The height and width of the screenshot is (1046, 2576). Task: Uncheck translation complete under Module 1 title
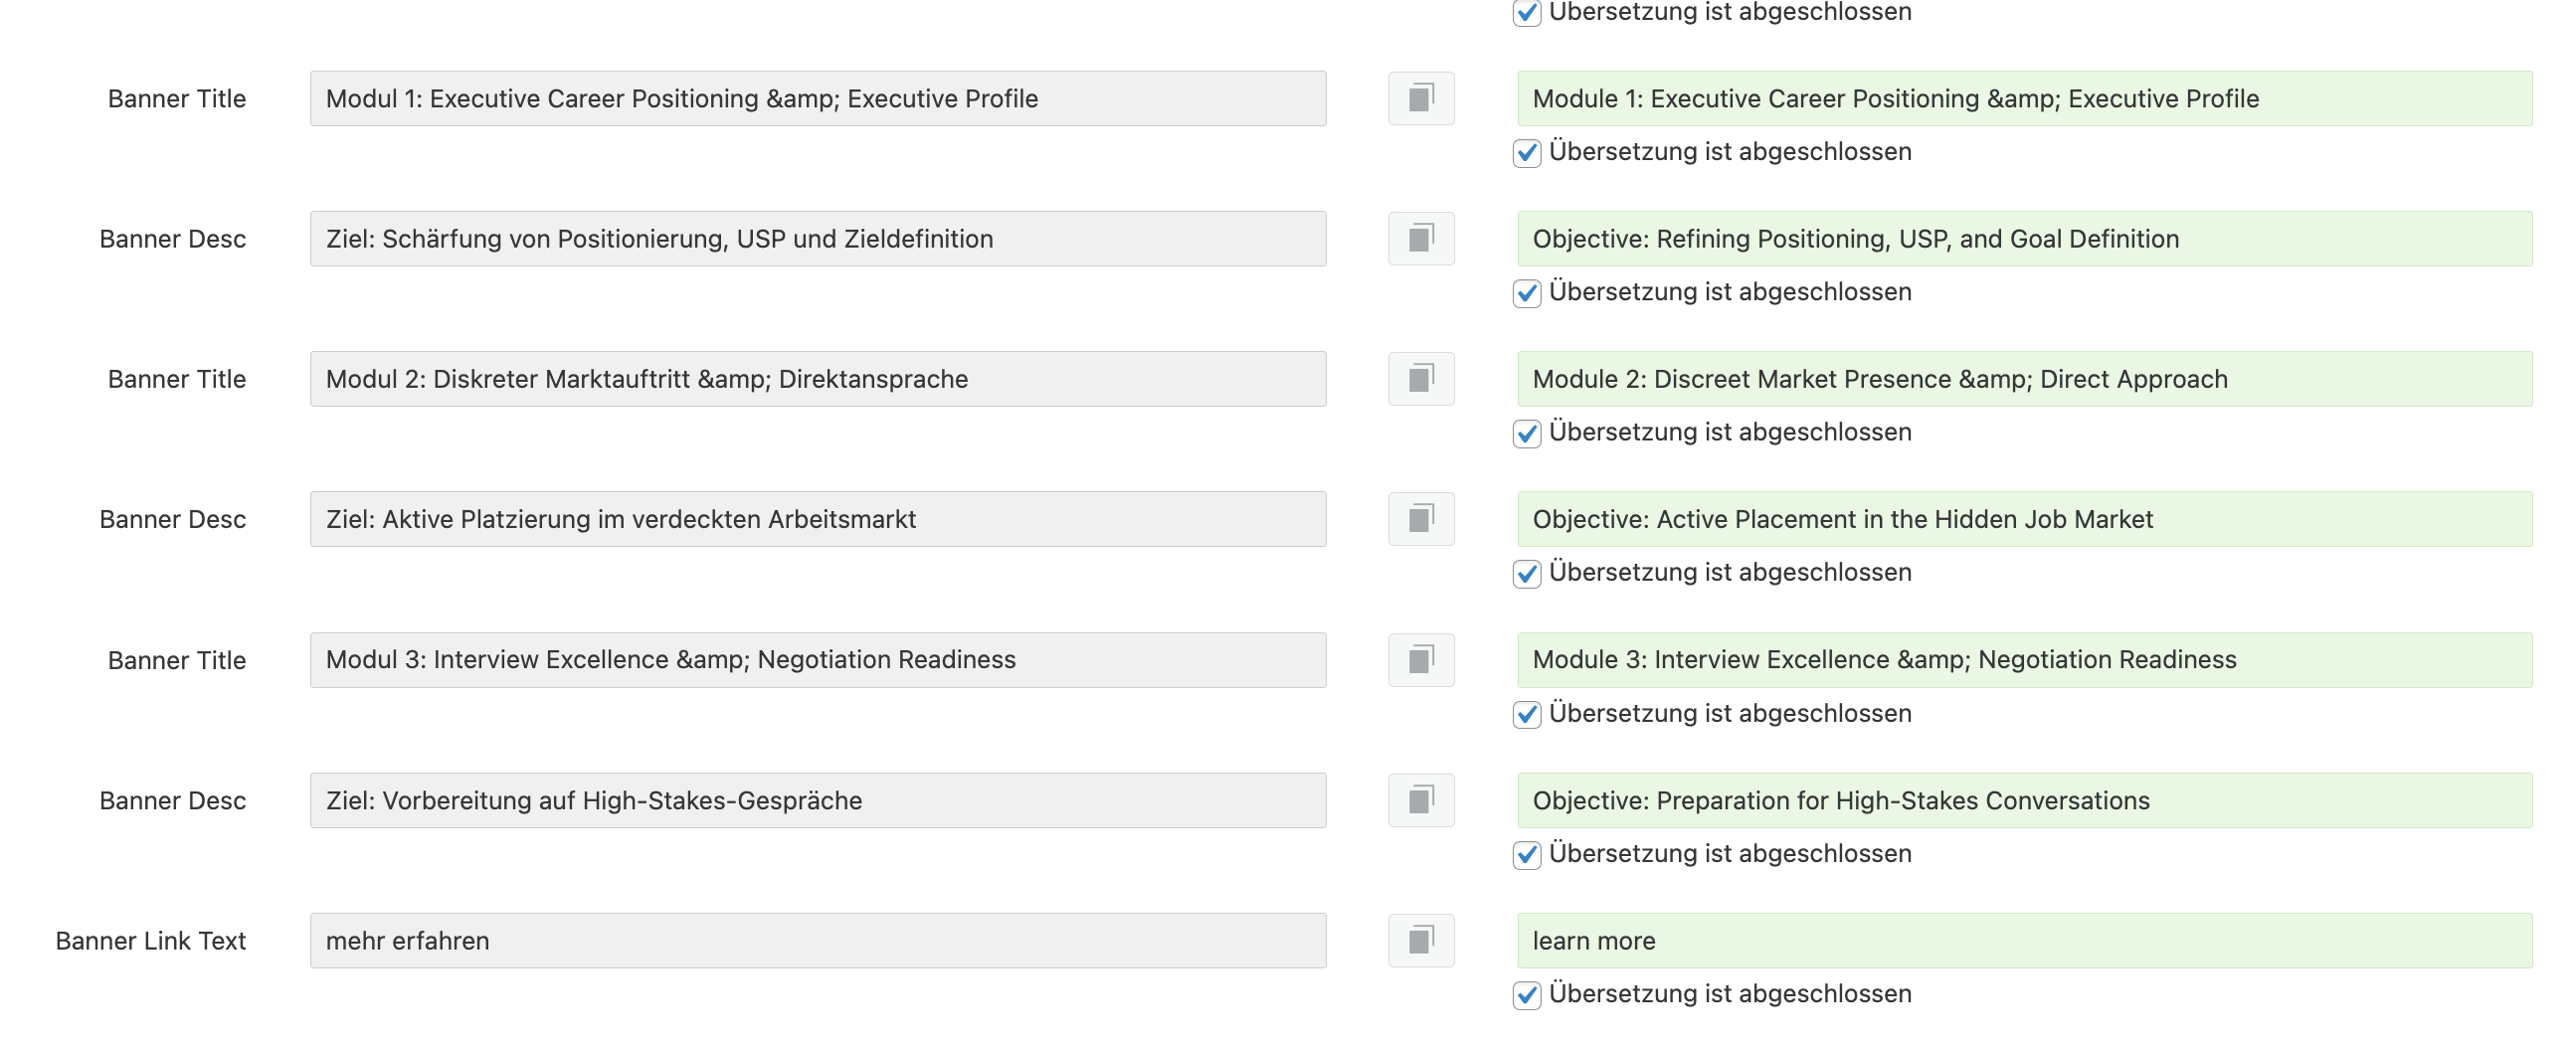(1526, 153)
